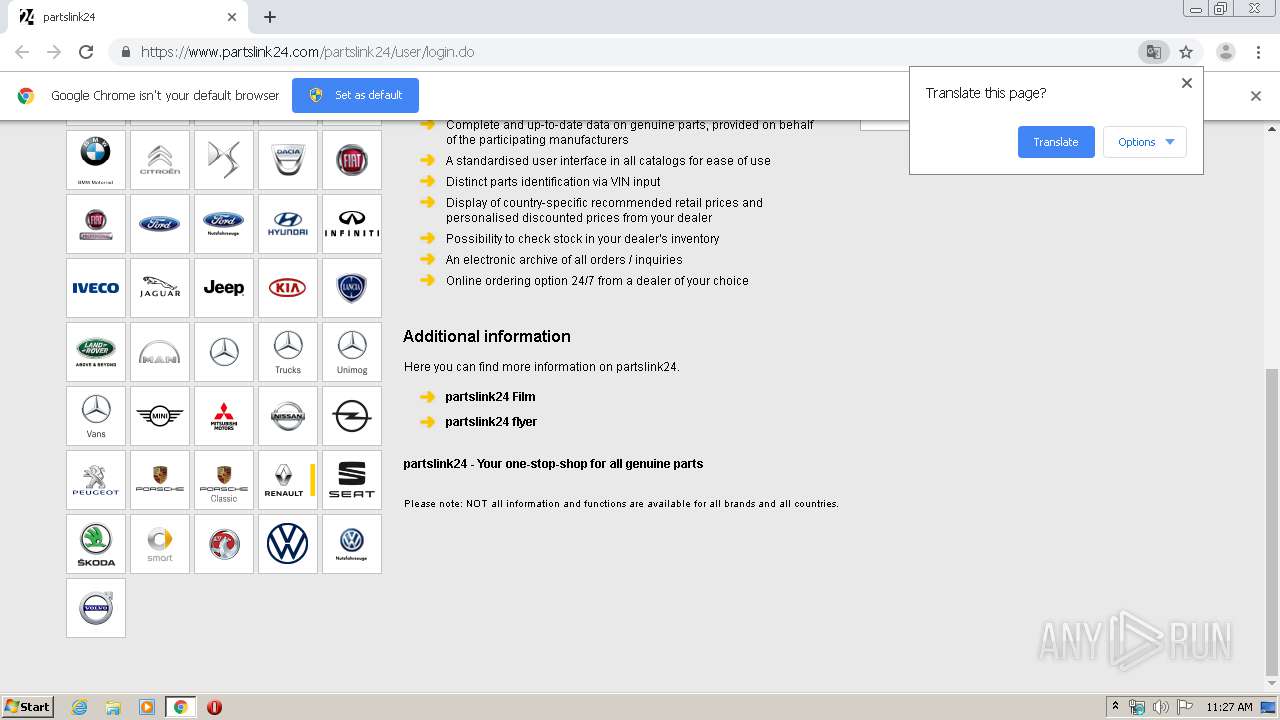Open the Porsche catalog tile
The width and height of the screenshot is (1280, 720).
tap(160, 480)
